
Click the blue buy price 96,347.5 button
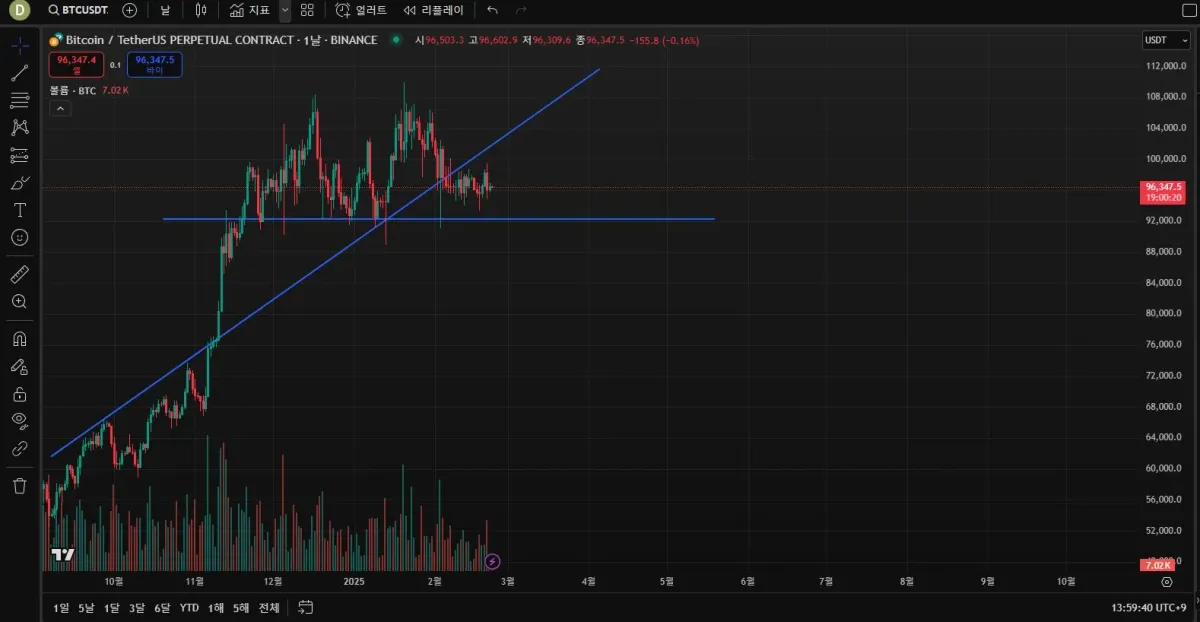tap(155, 64)
